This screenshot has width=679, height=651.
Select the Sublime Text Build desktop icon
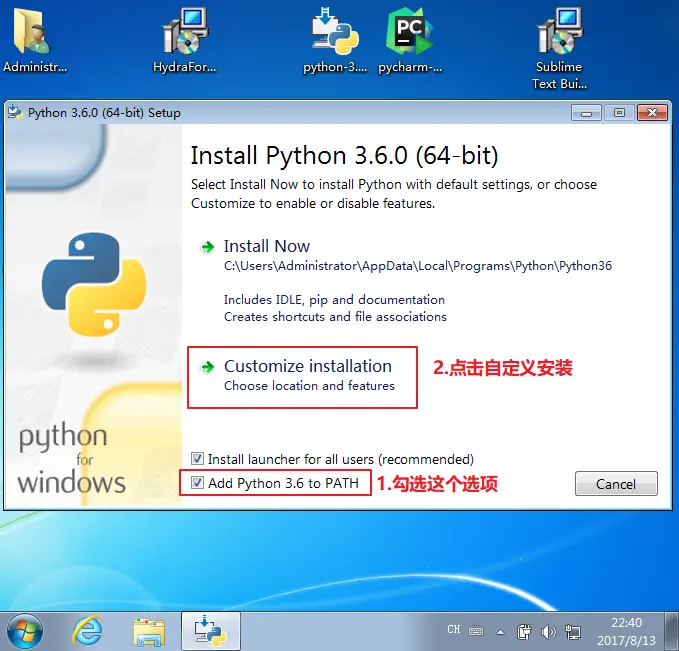coord(559,49)
